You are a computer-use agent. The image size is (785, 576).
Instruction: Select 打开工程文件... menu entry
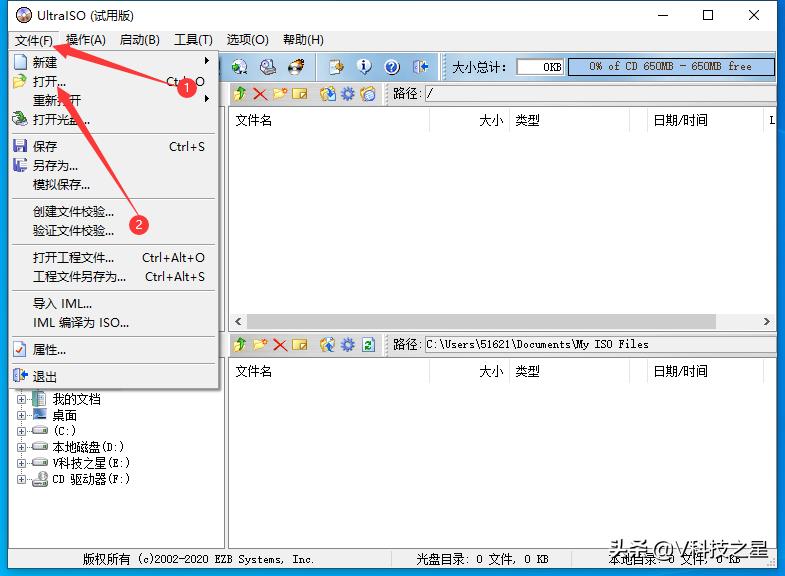coord(114,257)
